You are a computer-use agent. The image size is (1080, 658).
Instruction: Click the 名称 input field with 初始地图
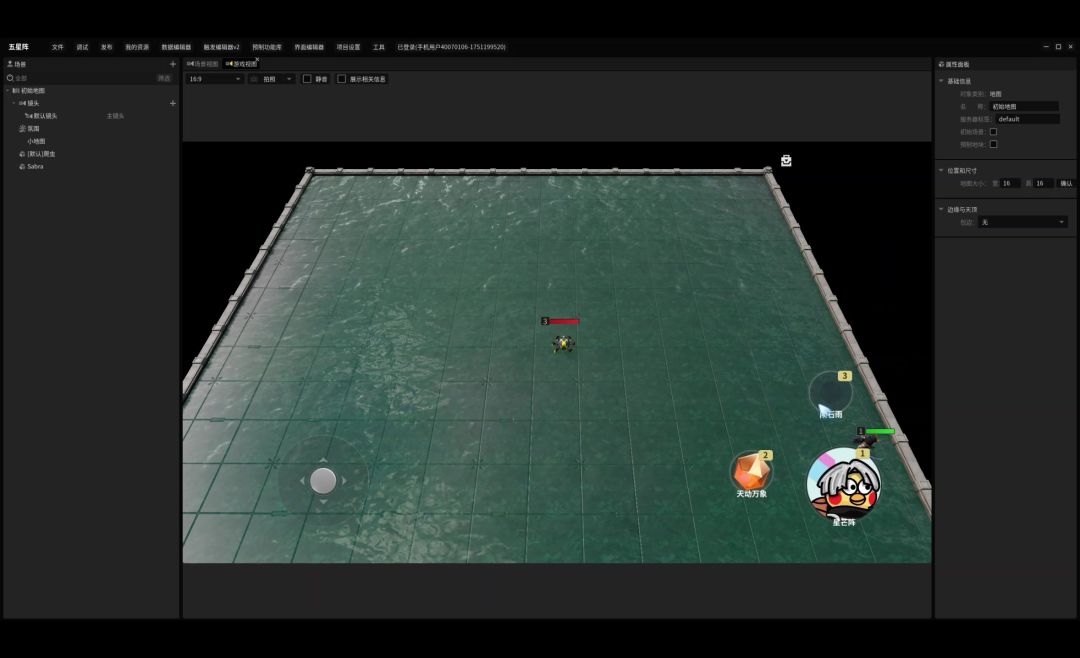tap(1024, 106)
